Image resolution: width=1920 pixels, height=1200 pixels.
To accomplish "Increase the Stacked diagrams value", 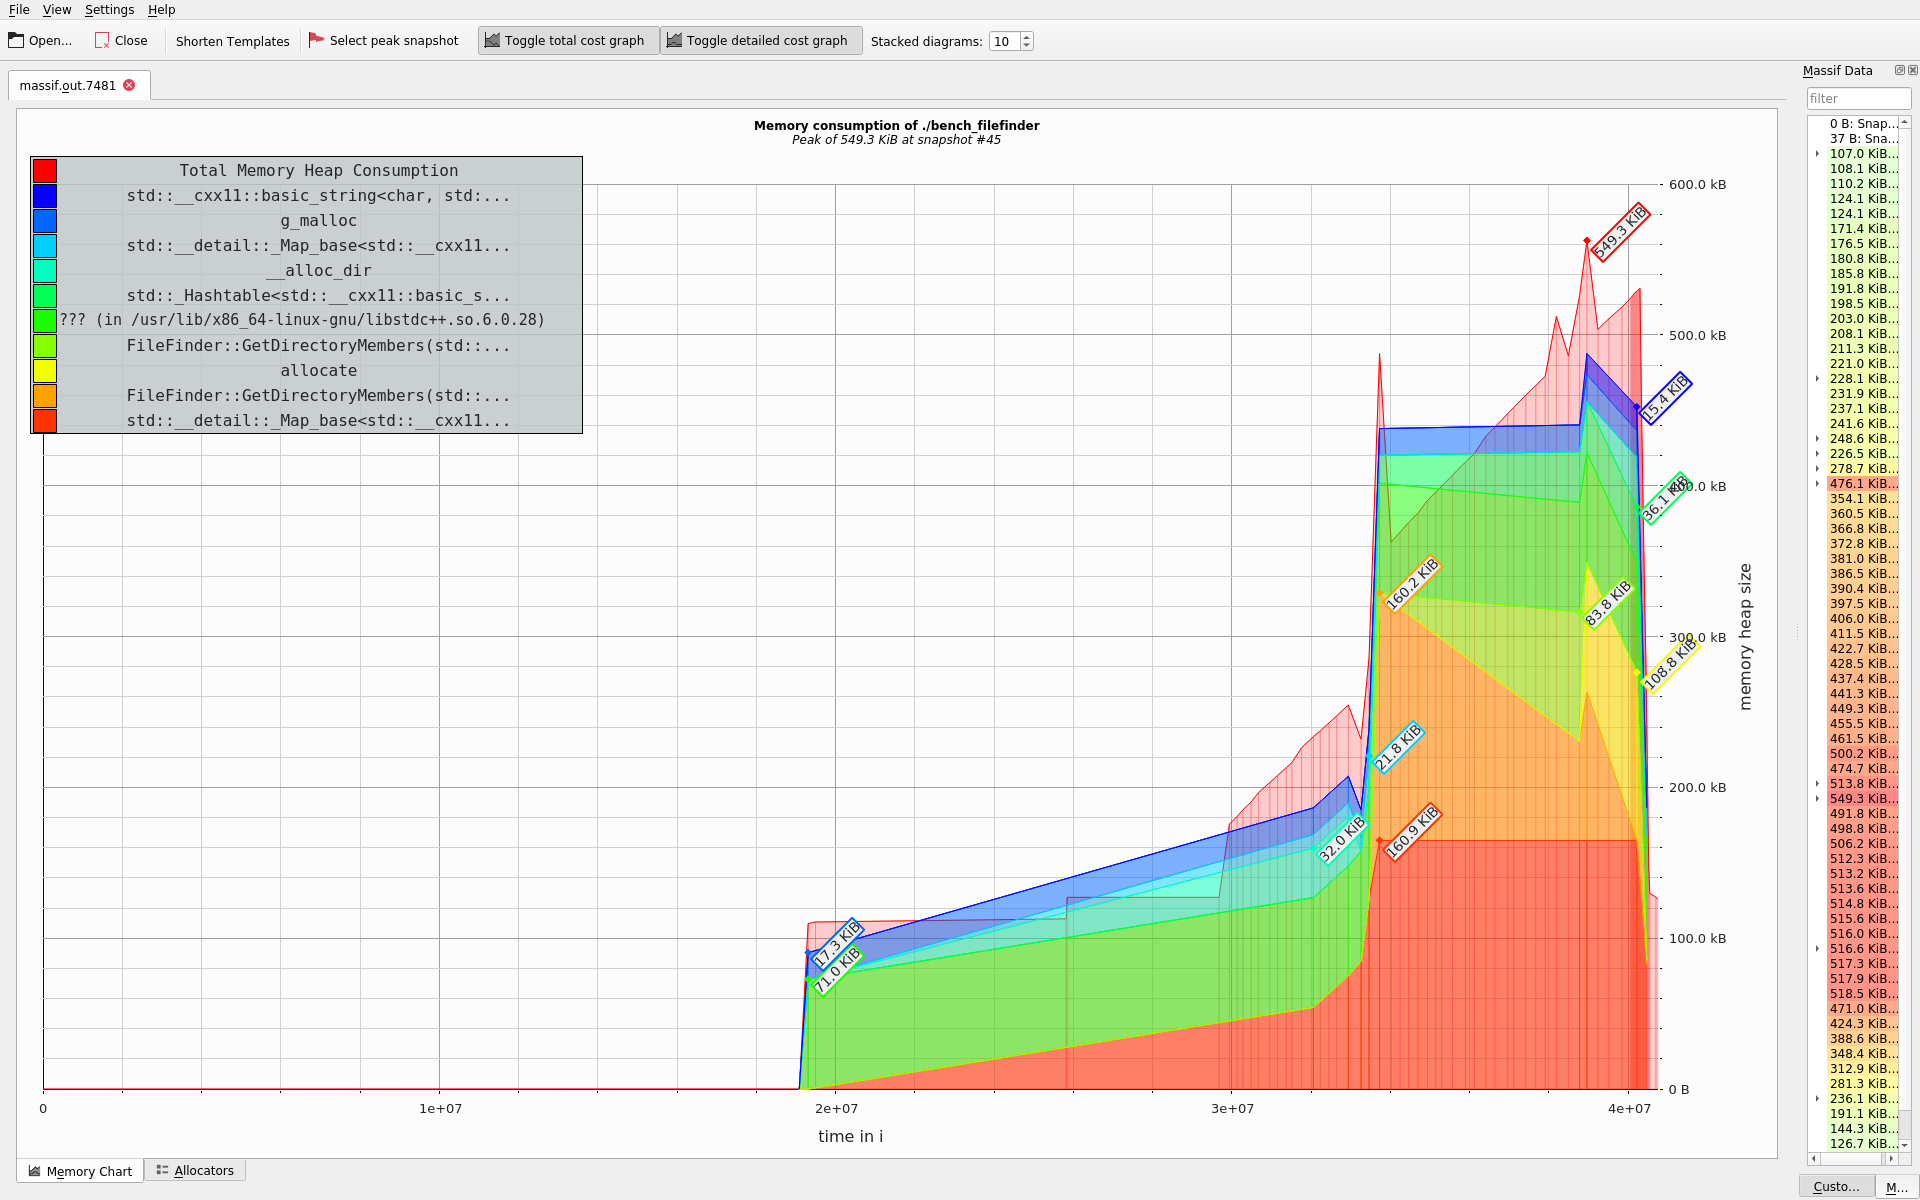I will coord(1026,36).
